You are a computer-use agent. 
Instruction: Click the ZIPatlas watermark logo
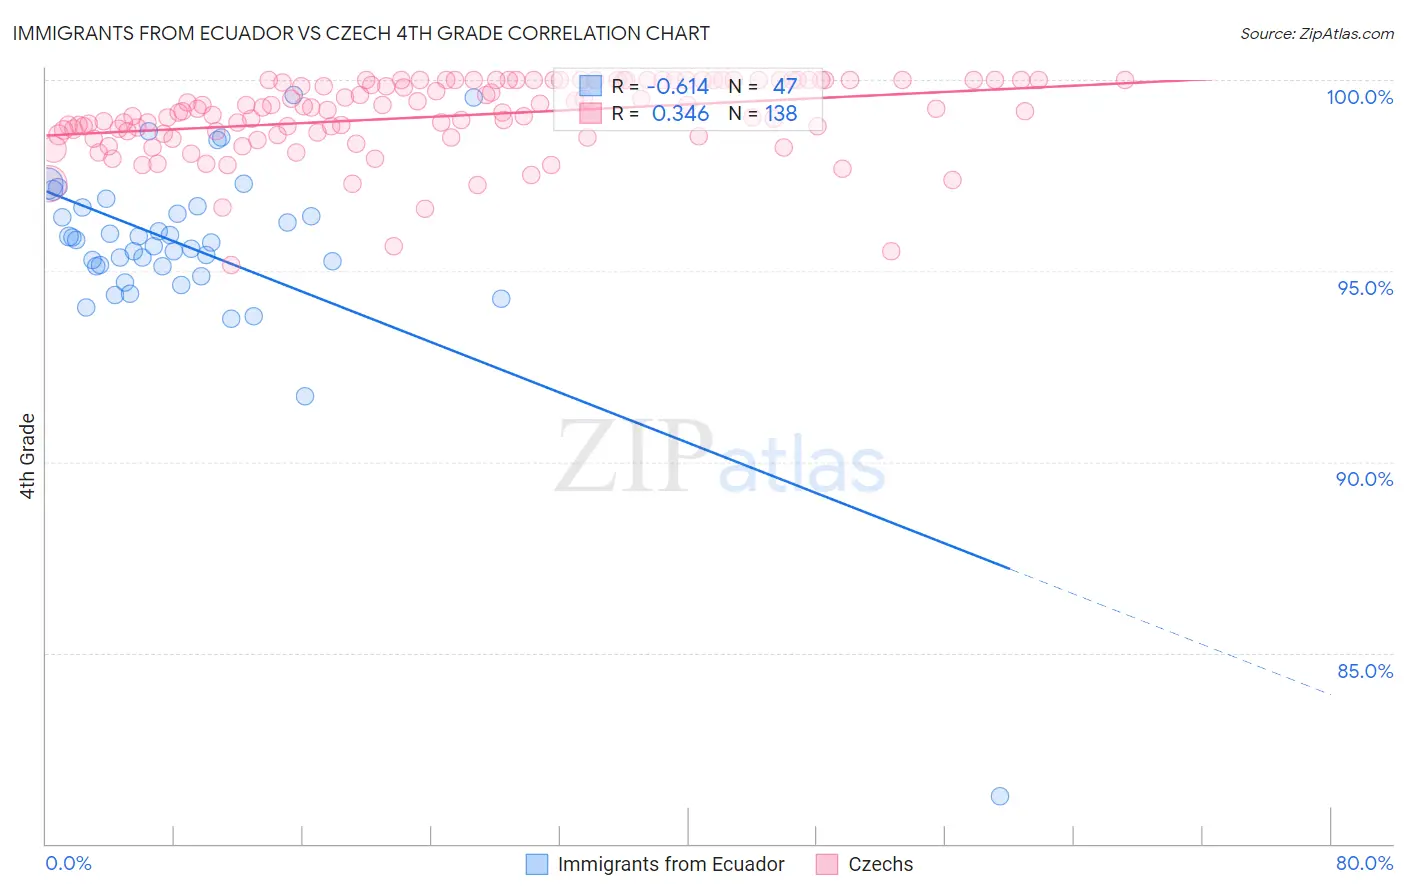coord(720,457)
